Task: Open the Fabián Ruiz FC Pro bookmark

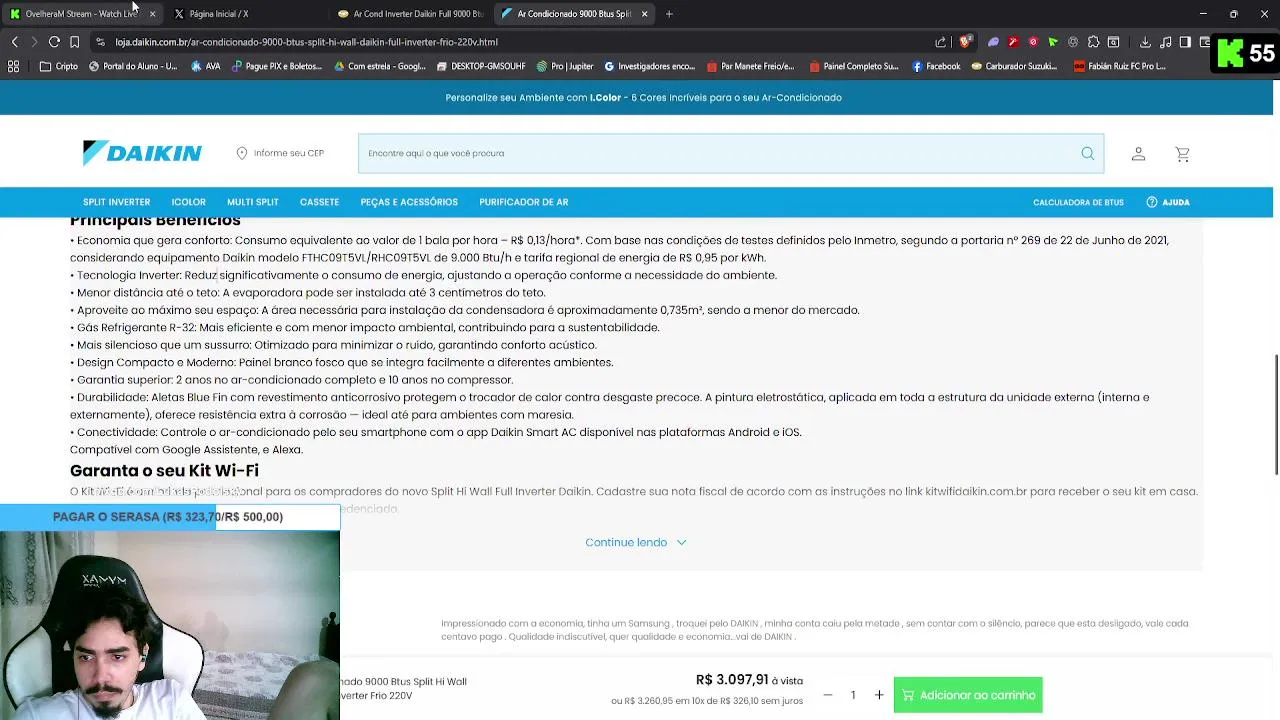Action: tap(1120, 66)
